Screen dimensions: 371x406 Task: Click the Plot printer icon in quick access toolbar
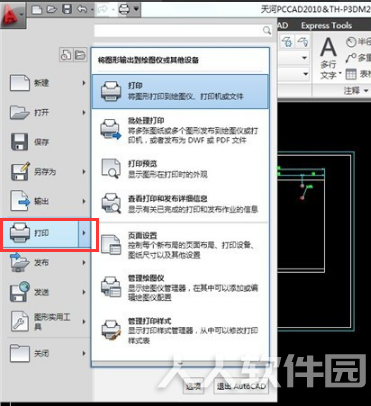(x=124, y=9)
